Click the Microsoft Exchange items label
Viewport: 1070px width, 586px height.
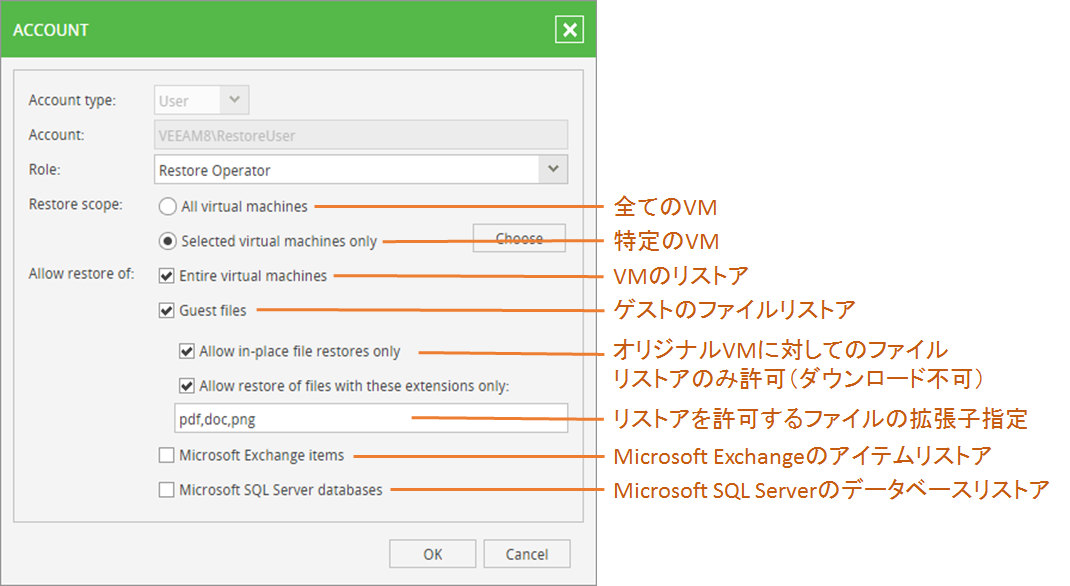[261, 455]
